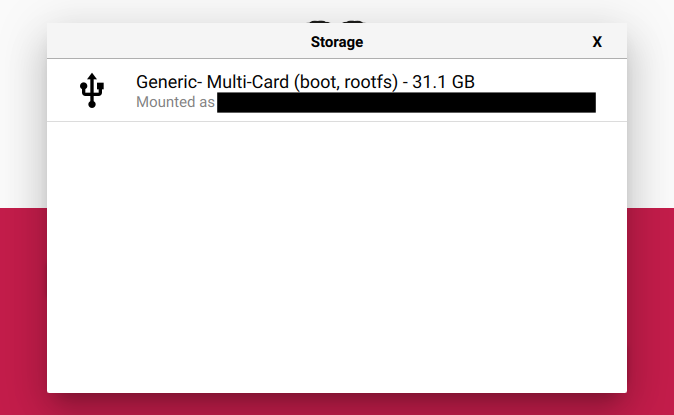This screenshot has width=674, height=415.
Task: Close the Storage dialog with the X
Action: [x=597, y=42]
